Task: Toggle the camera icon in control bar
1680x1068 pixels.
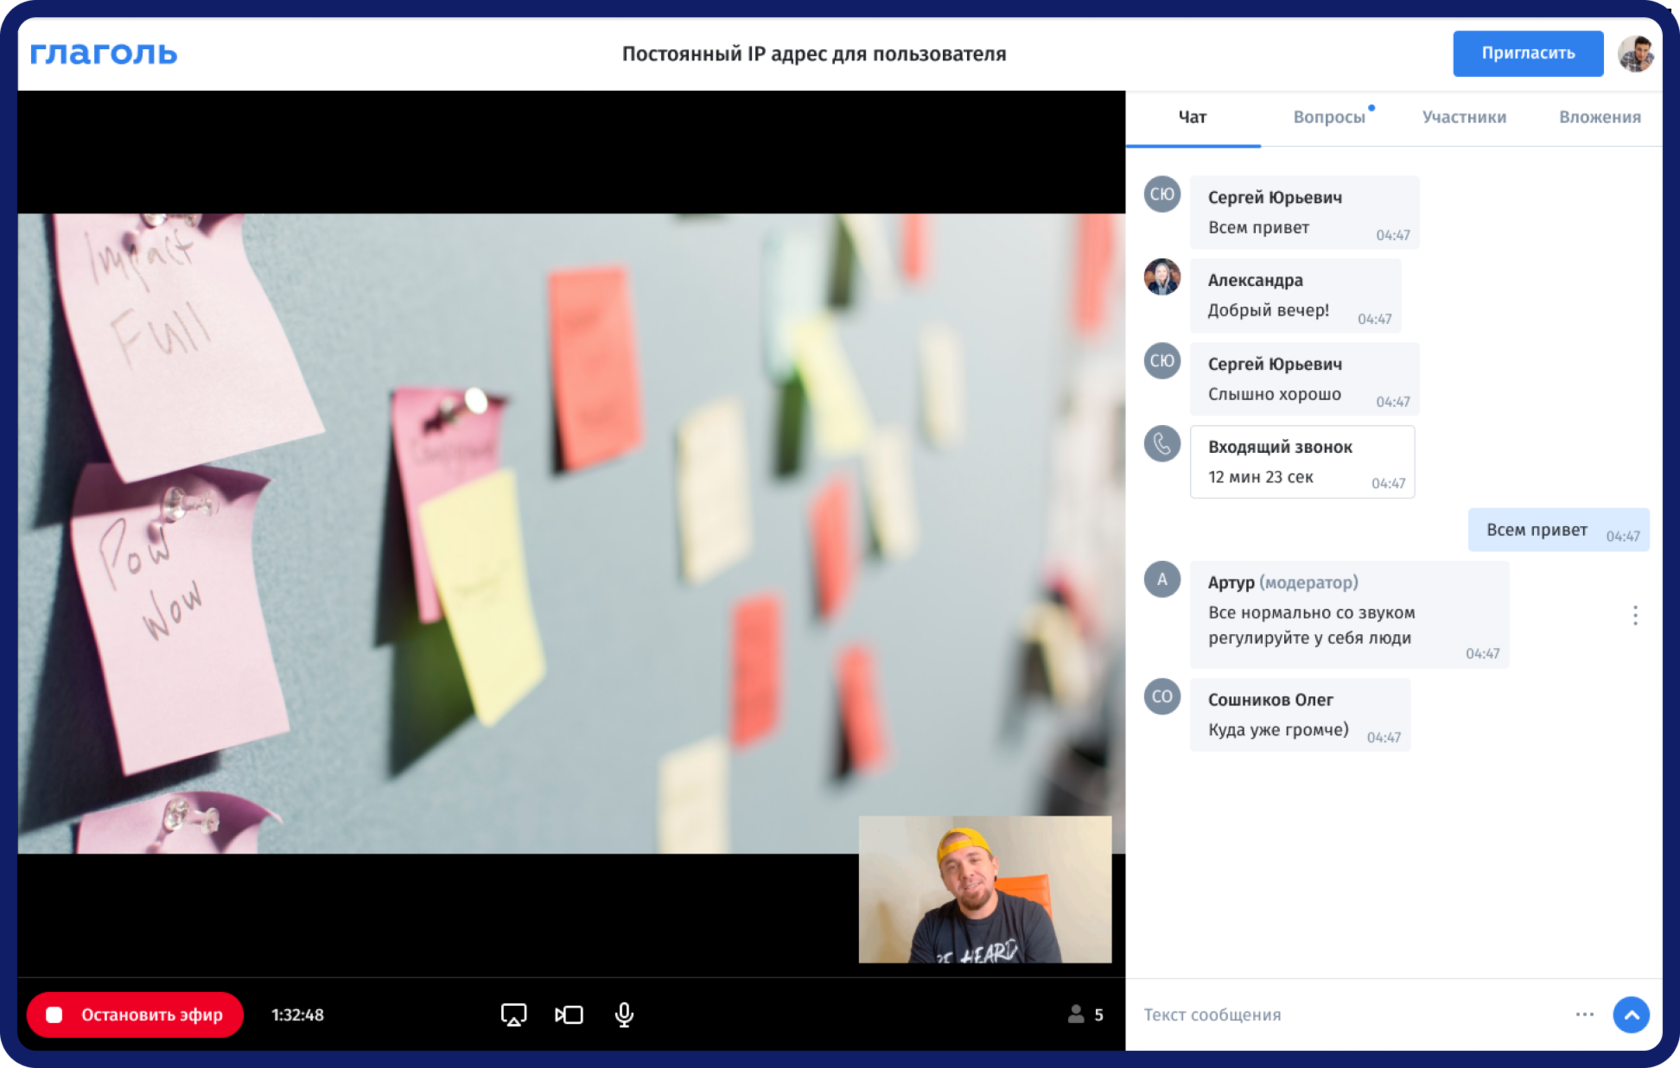Action: point(569,1015)
